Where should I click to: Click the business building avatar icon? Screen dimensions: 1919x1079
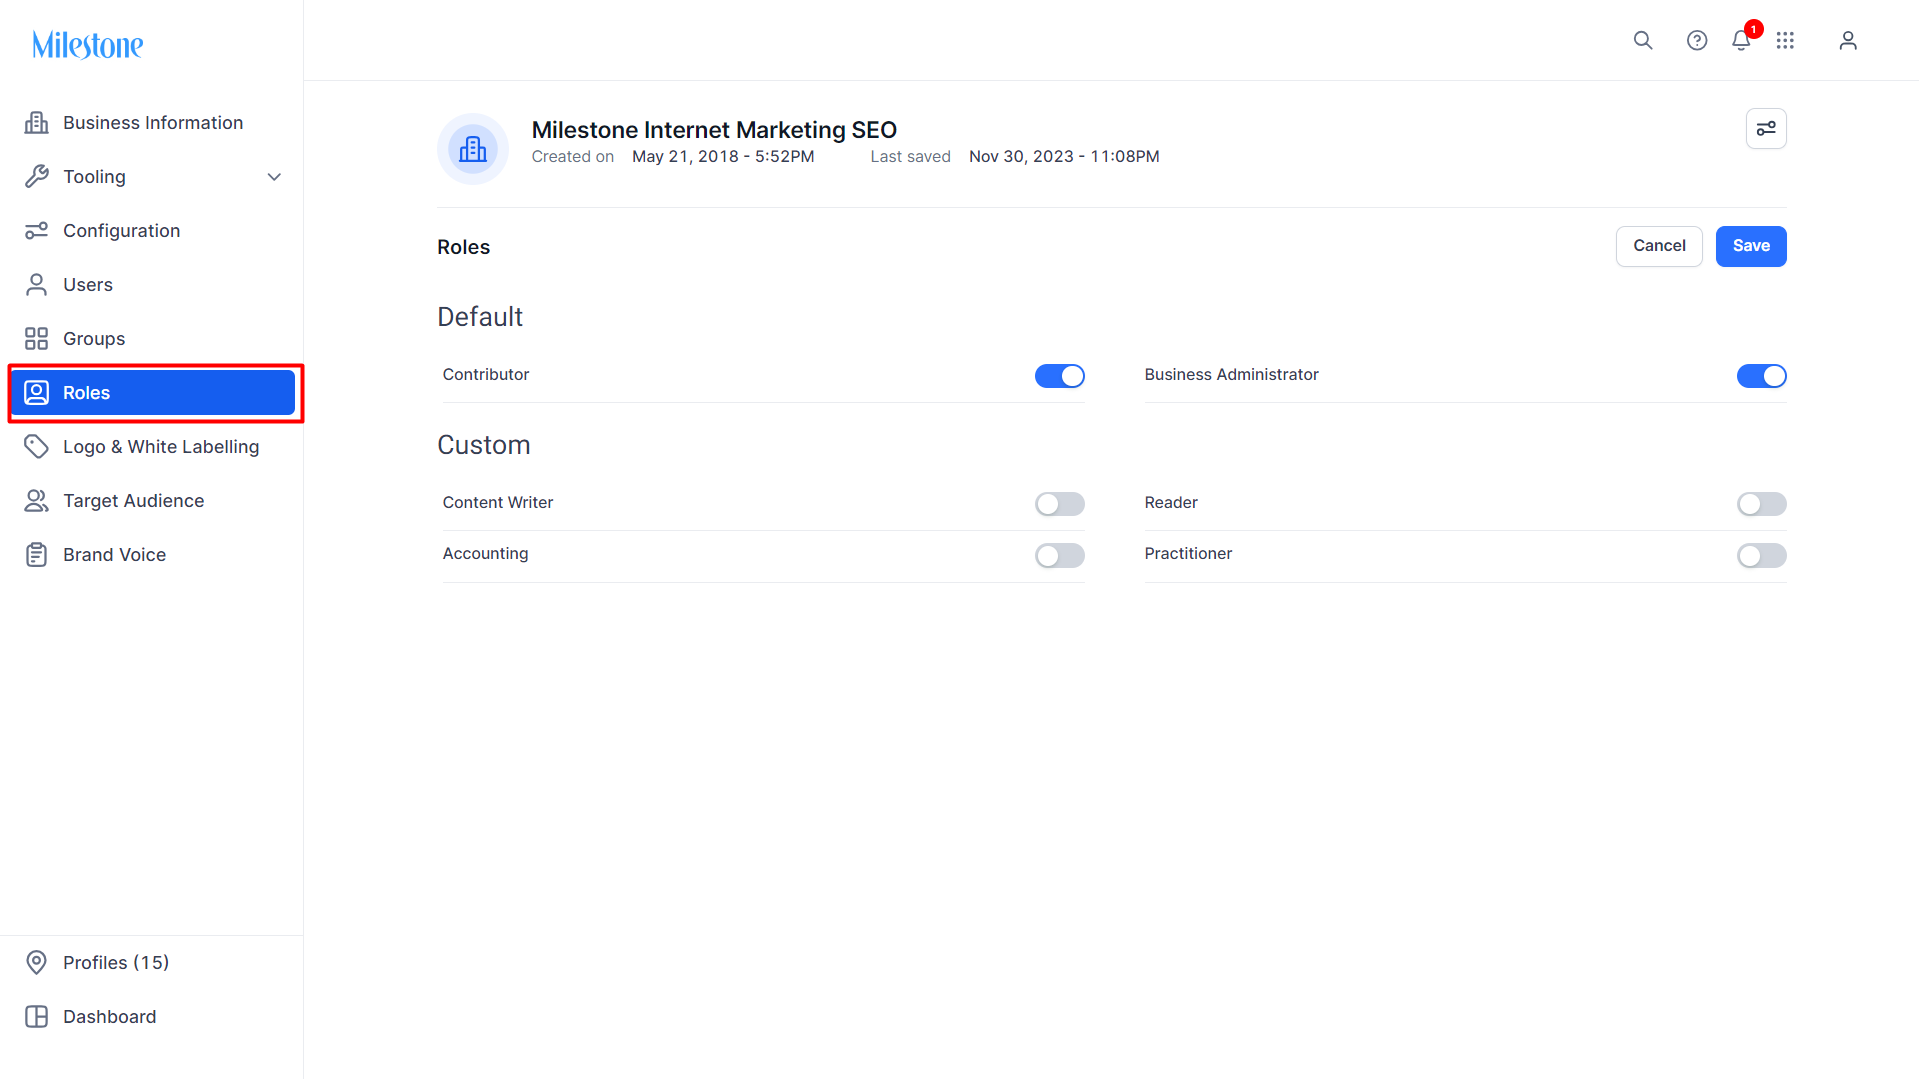(473, 149)
